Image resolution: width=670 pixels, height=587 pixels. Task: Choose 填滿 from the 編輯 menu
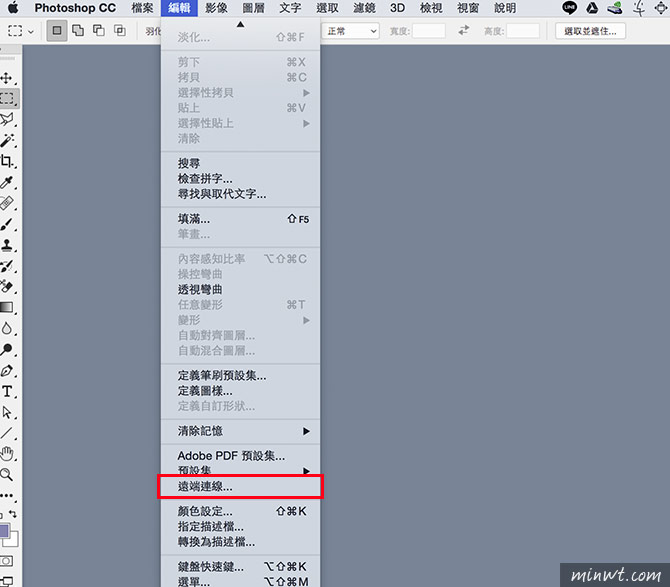240,219
